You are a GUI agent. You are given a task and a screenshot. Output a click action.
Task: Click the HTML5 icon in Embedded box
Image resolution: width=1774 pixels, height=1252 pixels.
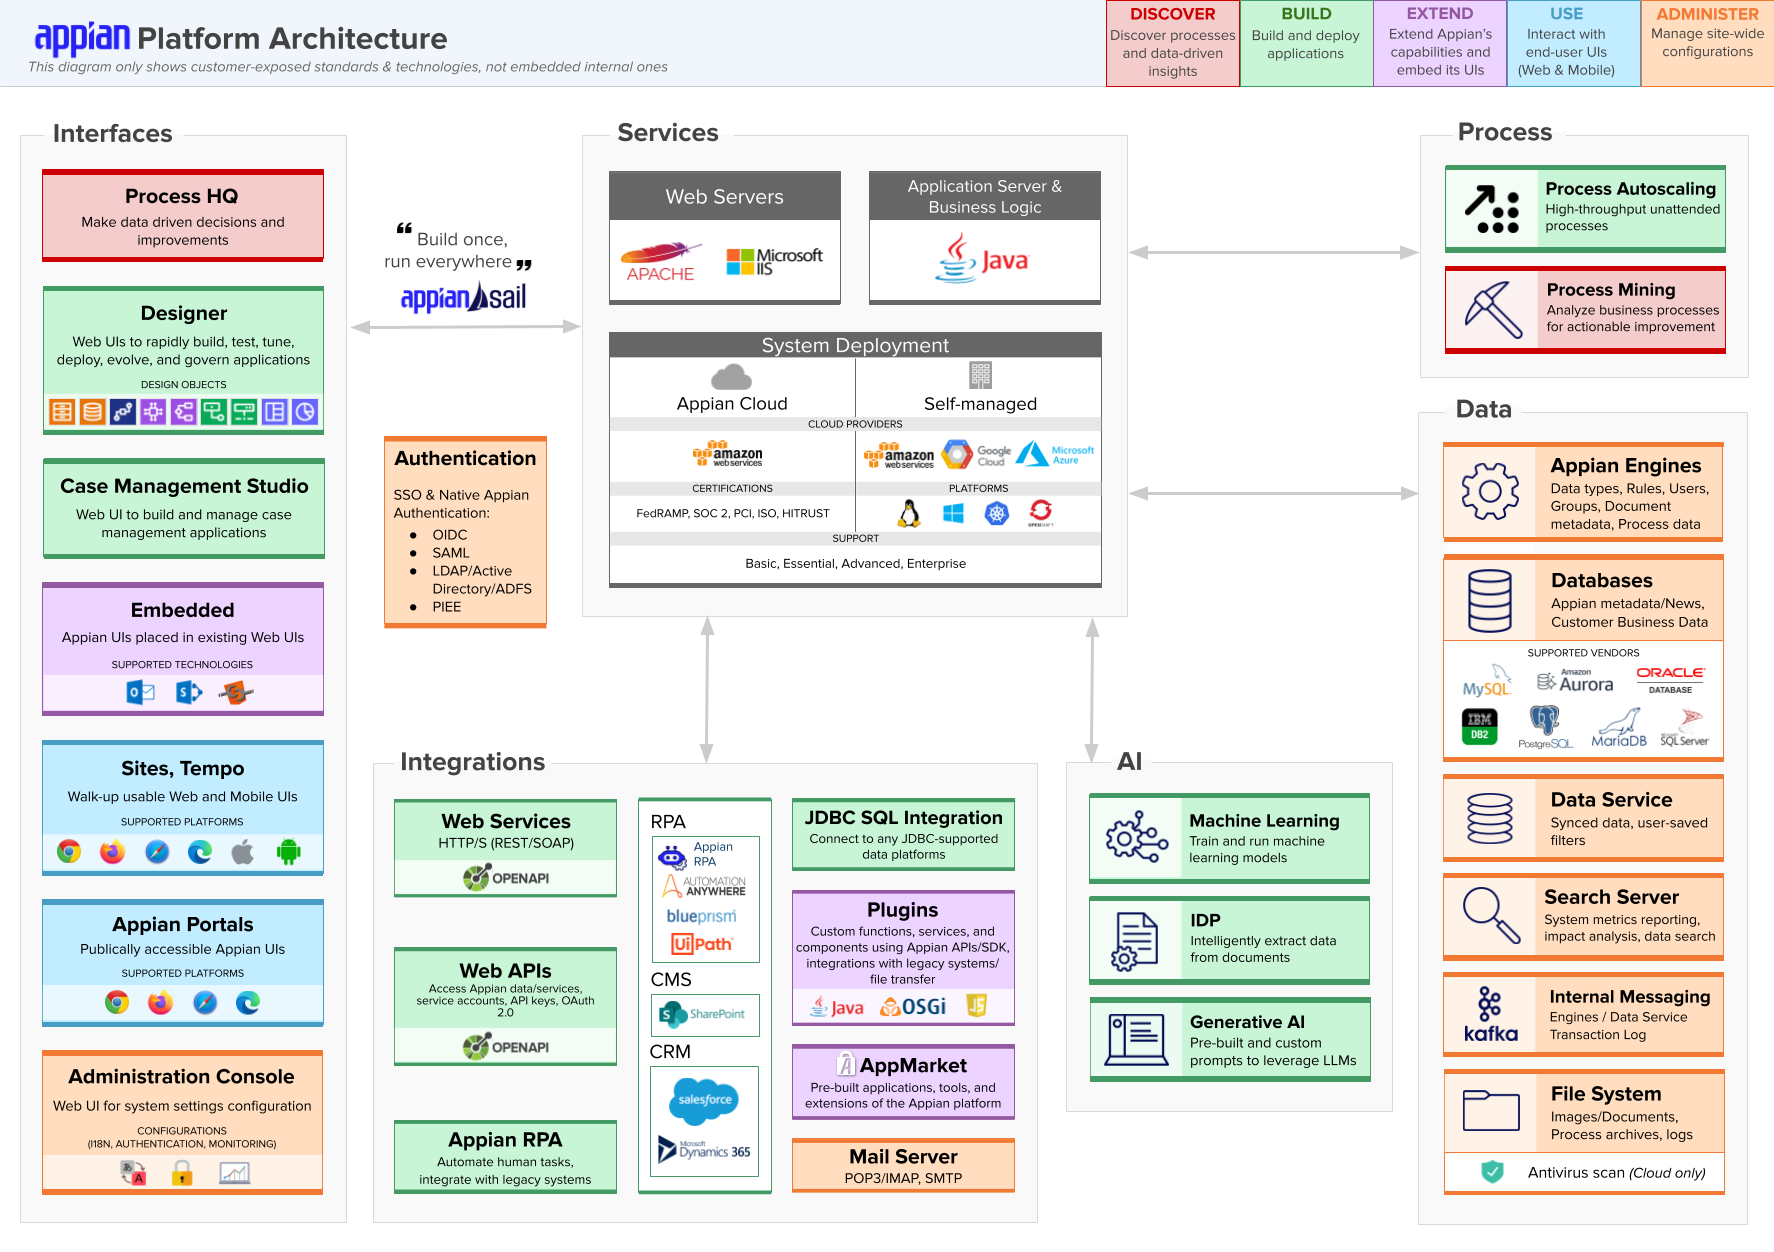[x=236, y=692]
